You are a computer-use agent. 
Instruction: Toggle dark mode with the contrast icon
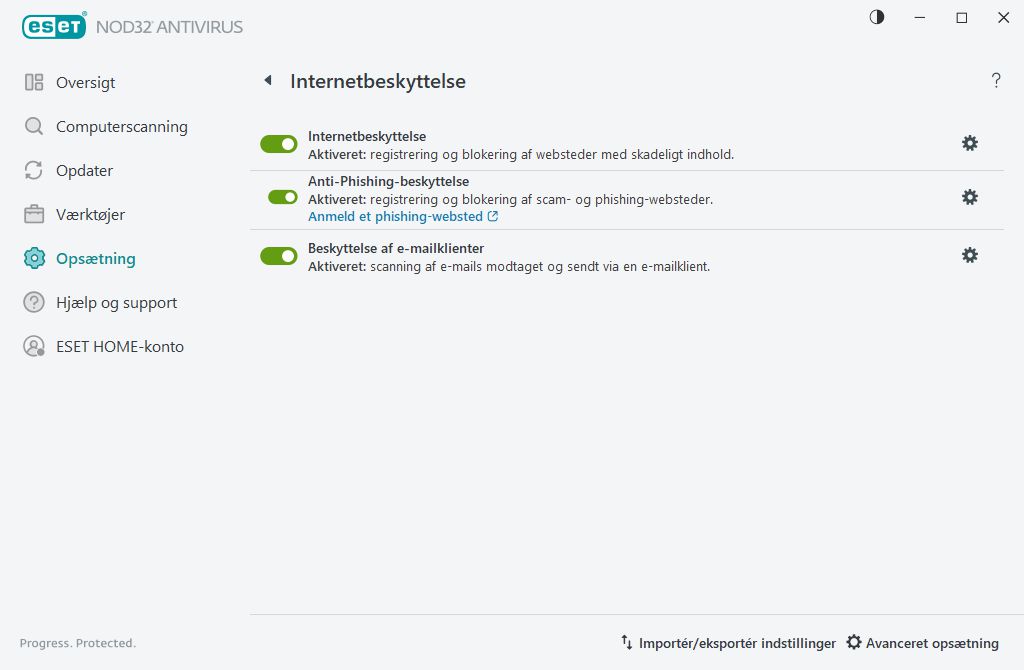pos(876,17)
